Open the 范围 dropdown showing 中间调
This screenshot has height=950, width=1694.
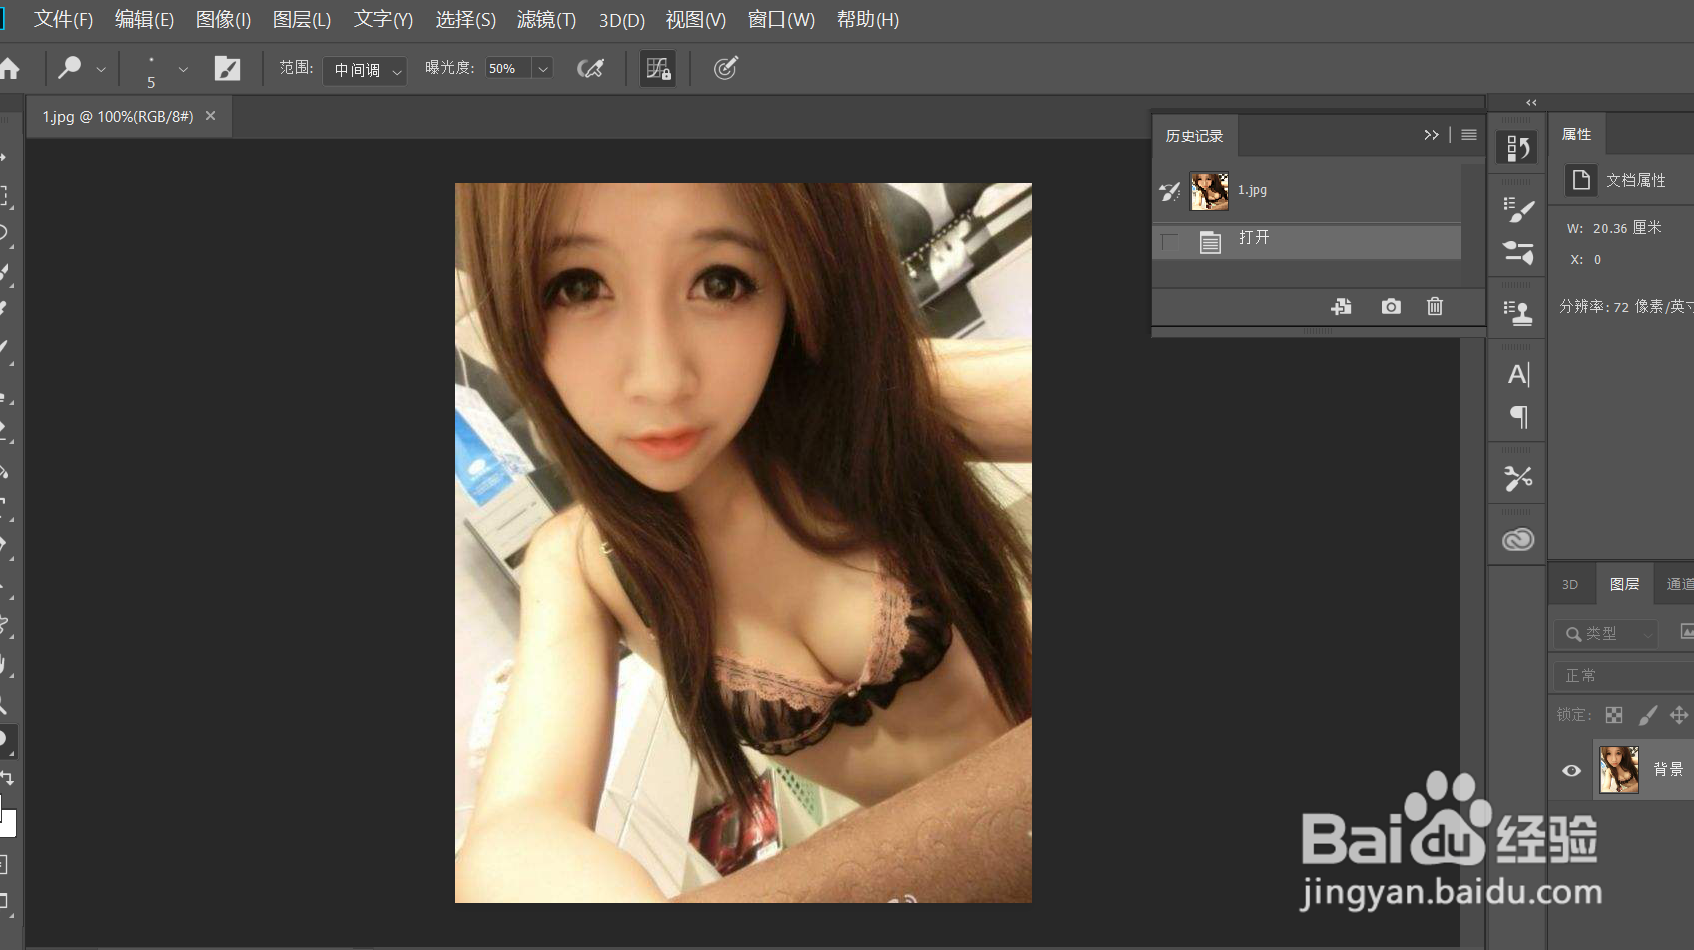(365, 70)
